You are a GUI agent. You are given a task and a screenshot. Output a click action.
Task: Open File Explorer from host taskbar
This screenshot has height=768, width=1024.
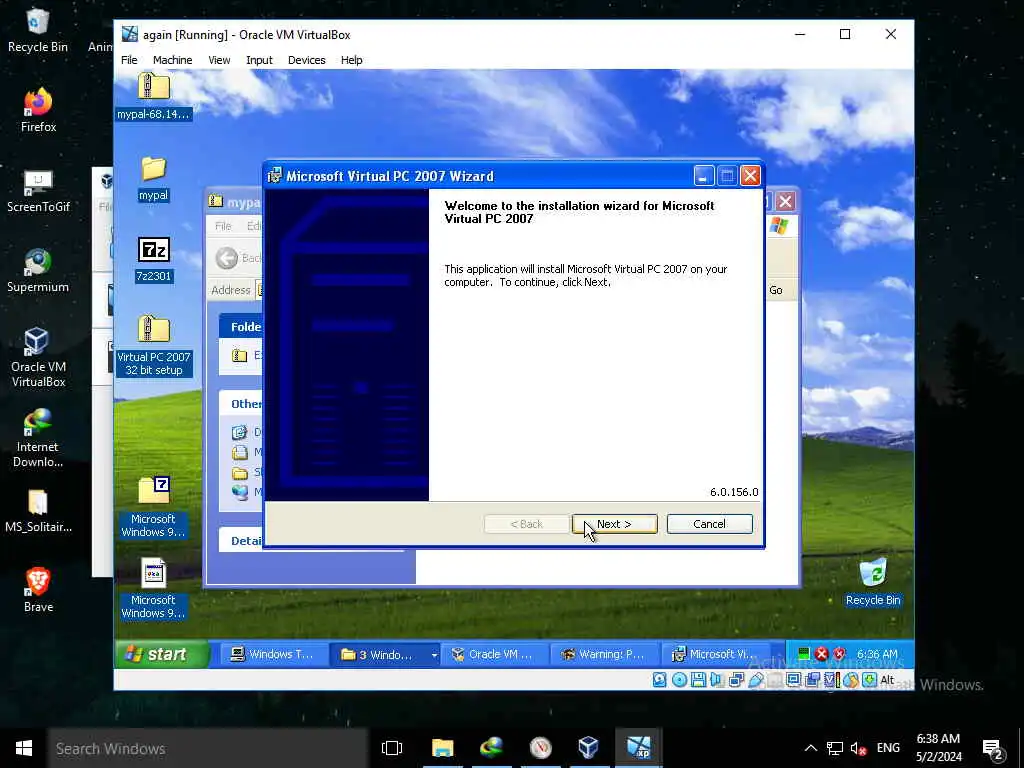[442, 748]
